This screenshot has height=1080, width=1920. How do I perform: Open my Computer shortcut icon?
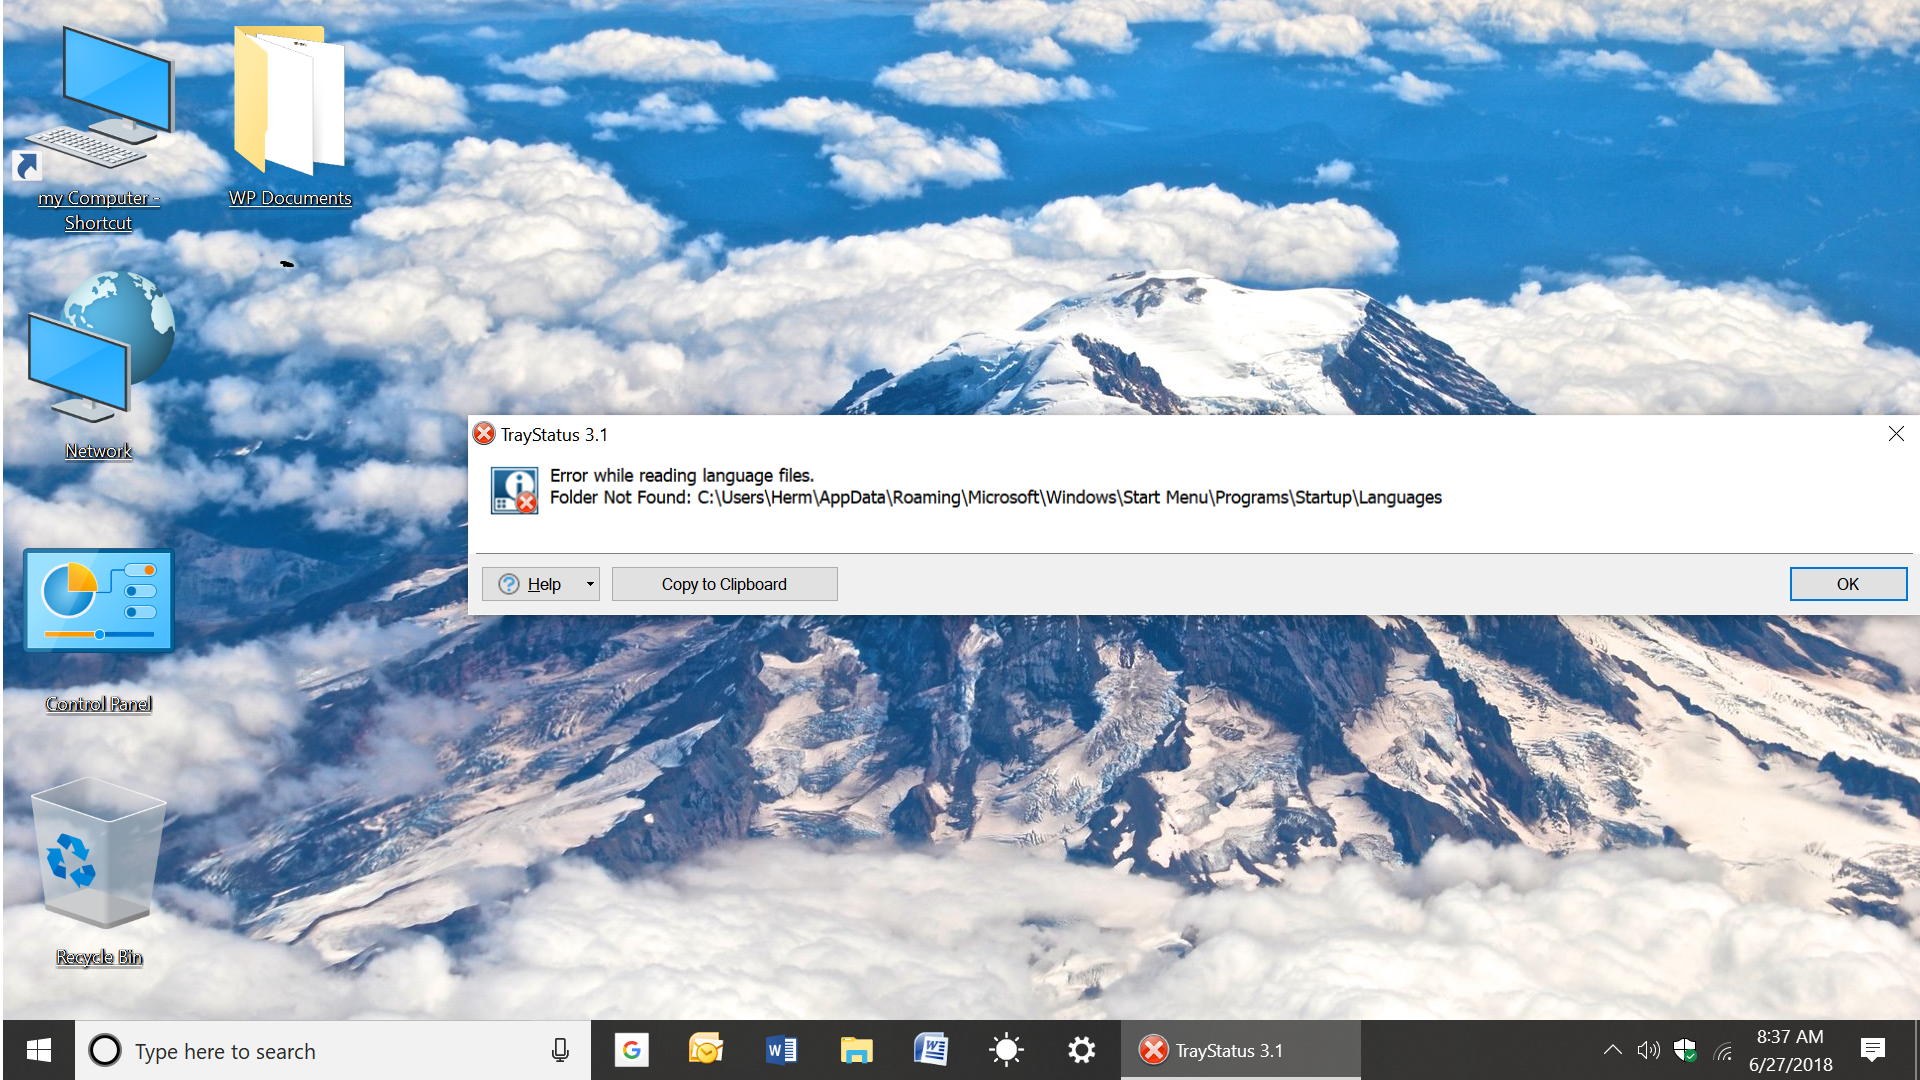[x=98, y=100]
